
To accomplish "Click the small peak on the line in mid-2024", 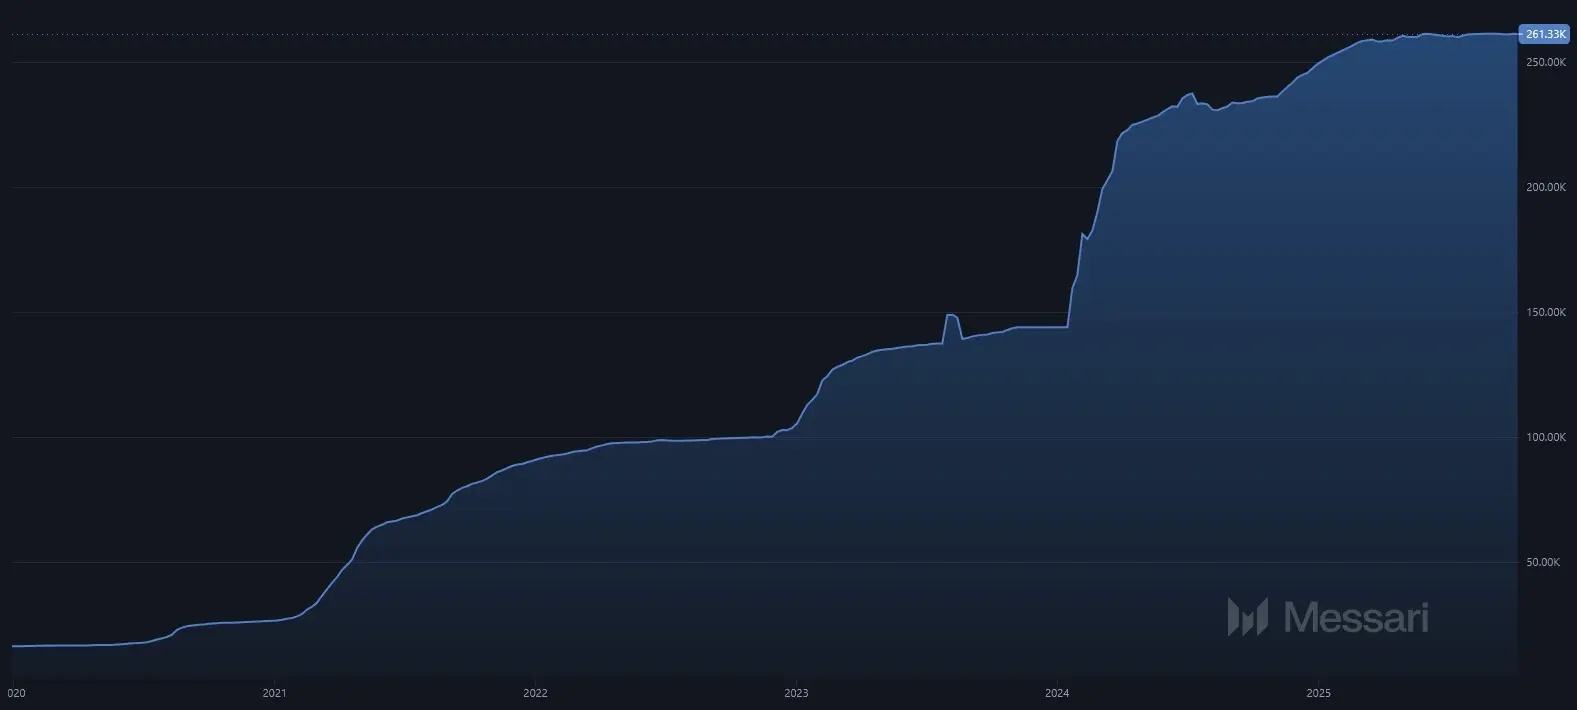I will point(1190,94).
